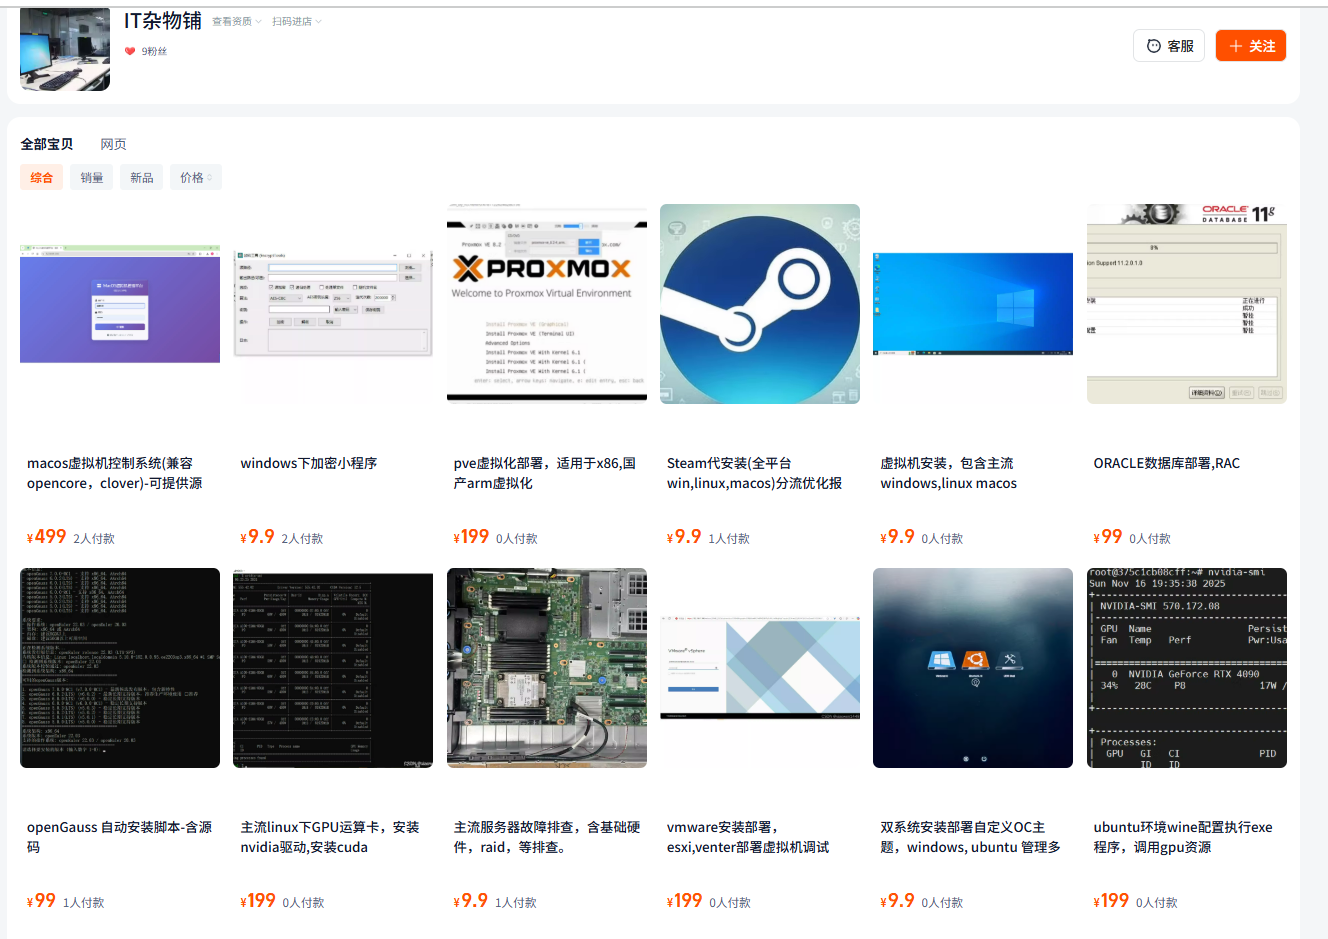The width and height of the screenshot is (1328, 939).
Task: Sort products by 新品
Action: click(x=141, y=177)
